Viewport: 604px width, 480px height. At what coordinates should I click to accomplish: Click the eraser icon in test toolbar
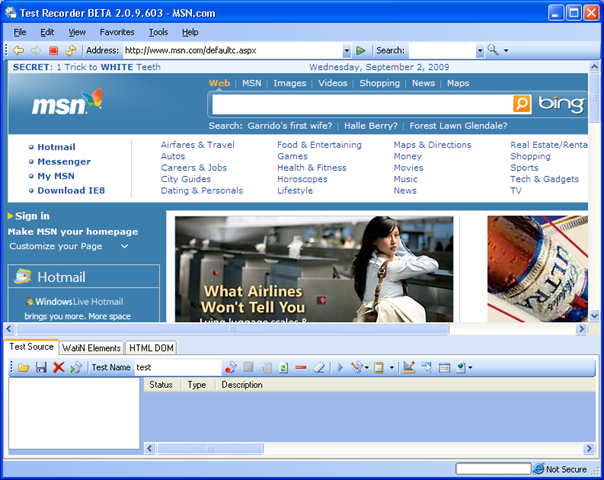click(x=319, y=368)
